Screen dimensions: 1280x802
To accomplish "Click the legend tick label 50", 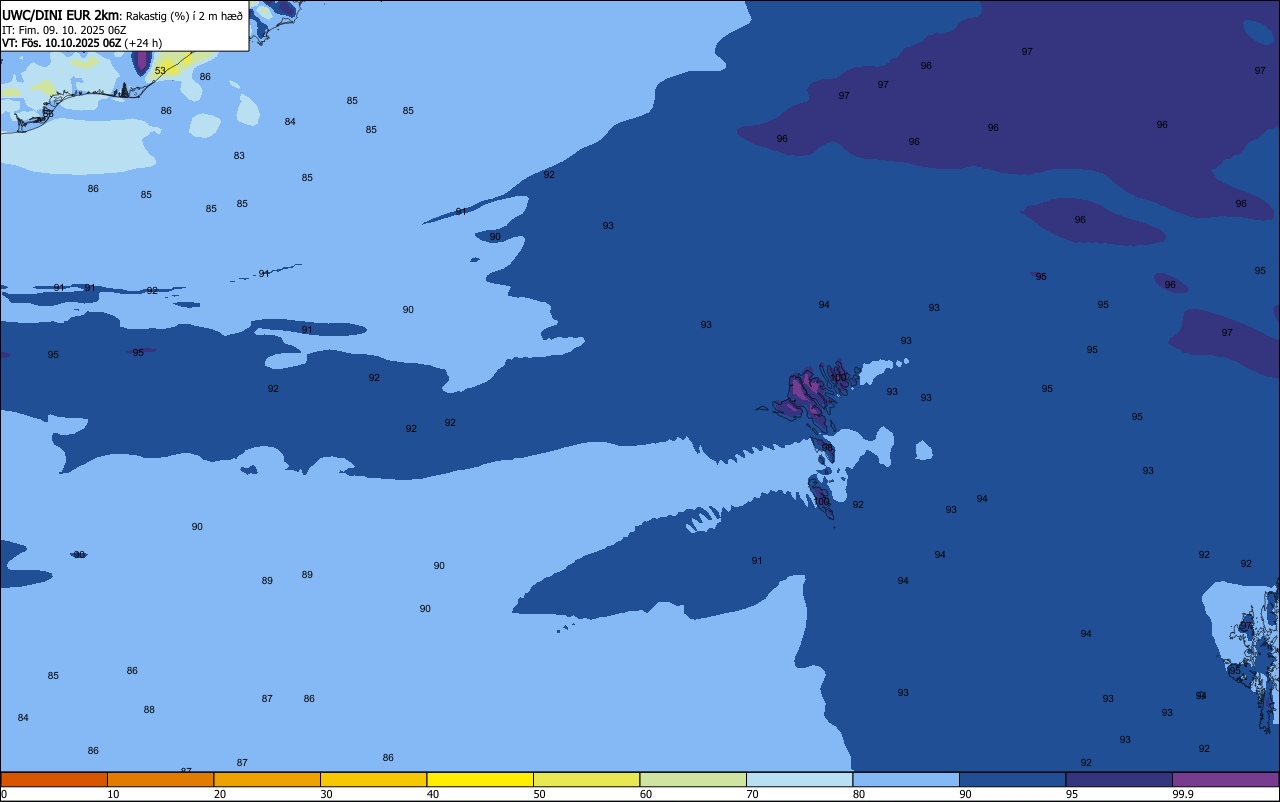I will click(539, 794).
